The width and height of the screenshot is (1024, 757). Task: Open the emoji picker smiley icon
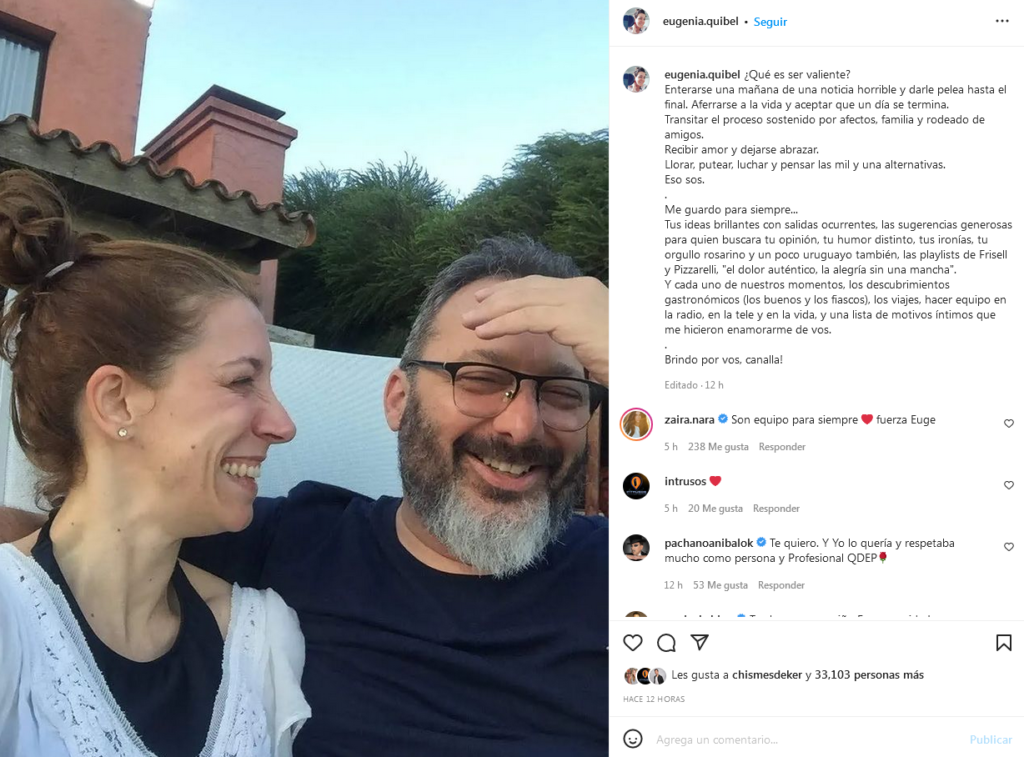click(x=632, y=739)
